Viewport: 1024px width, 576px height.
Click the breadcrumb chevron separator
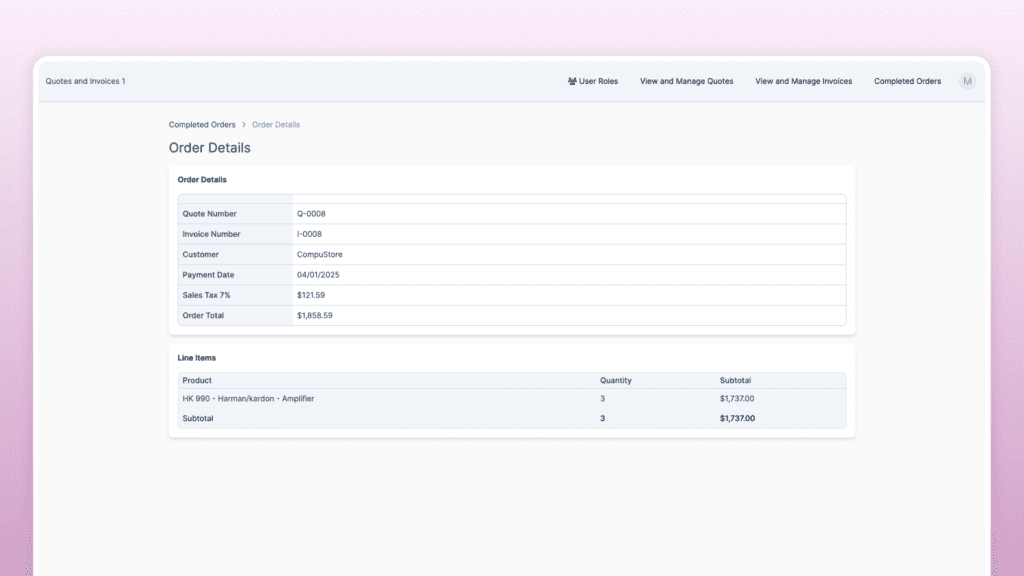[x=244, y=125]
